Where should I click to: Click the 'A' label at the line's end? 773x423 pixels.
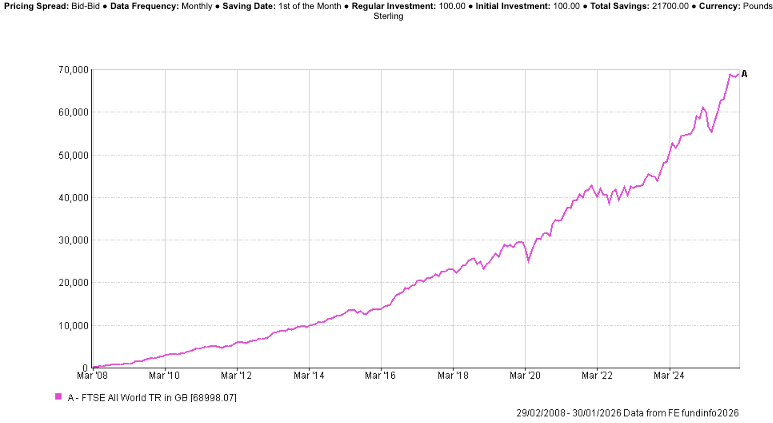pyautogui.click(x=744, y=73)
